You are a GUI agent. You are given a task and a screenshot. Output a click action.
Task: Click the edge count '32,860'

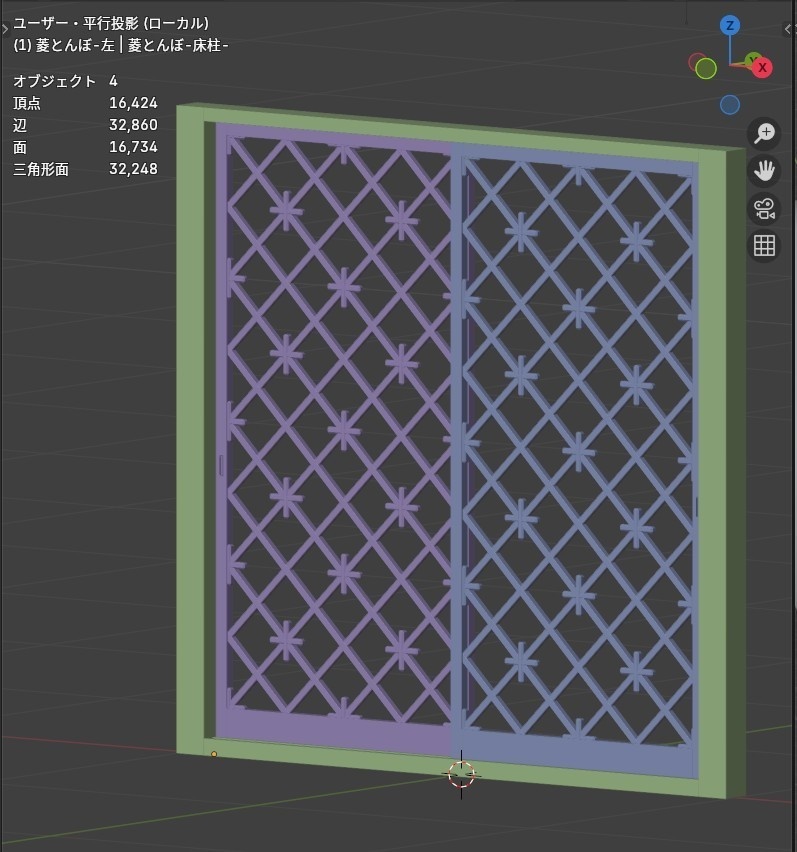pyautogui.click(x=133, y=125)
